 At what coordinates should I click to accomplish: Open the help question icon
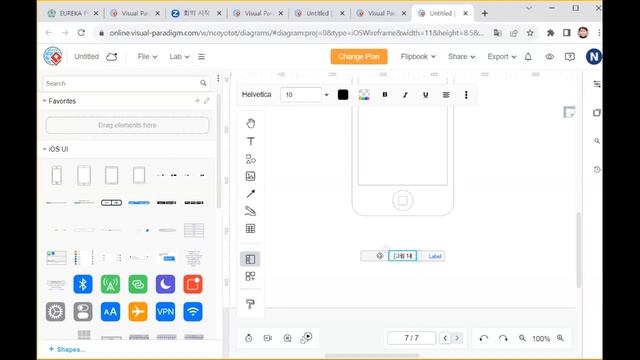570,57
